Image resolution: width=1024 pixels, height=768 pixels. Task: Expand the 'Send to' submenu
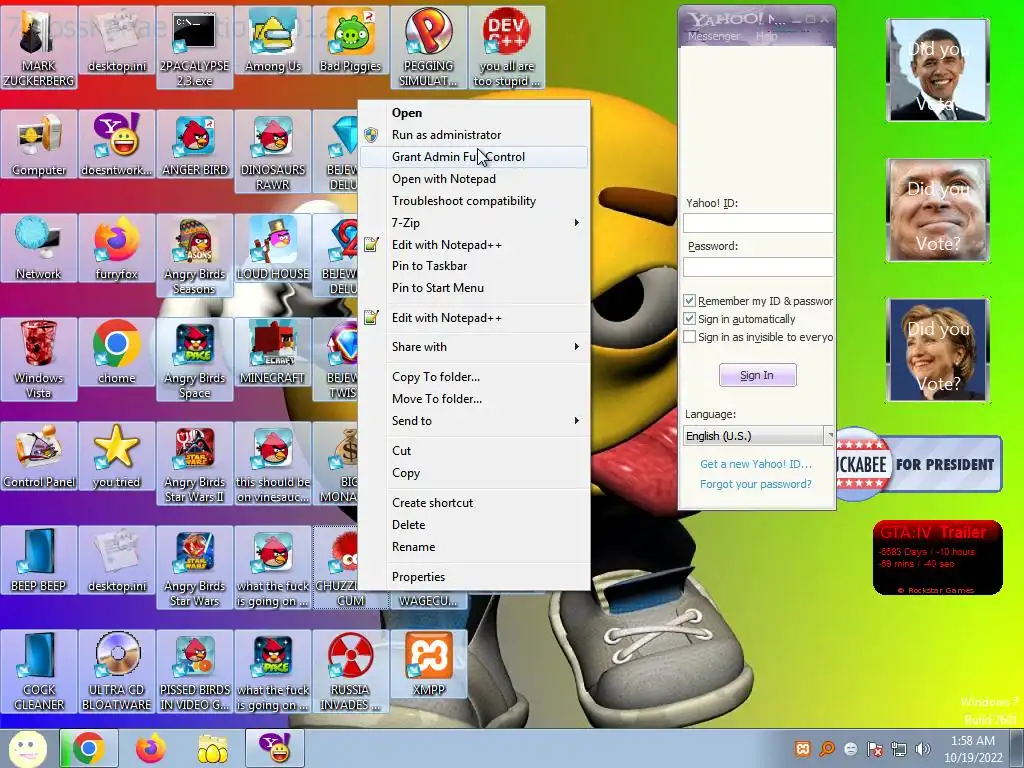(474, 421)
